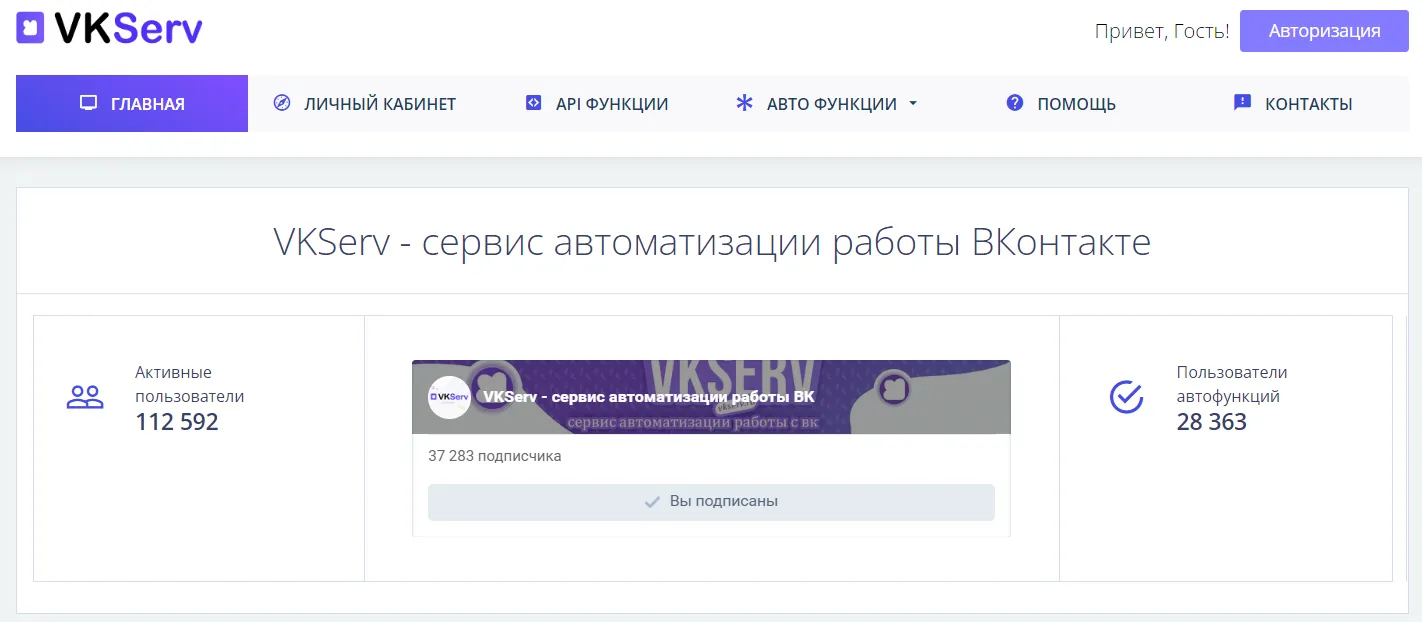
Task: Expand the Авто функции dropdown arrow
Action: coord(912,103)
